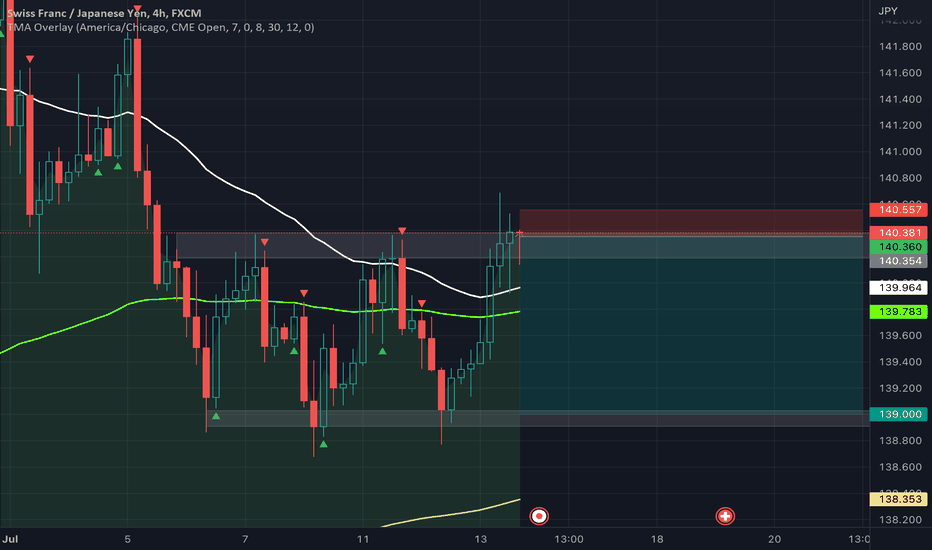The height and width of the screenshot is (550, 932).
Task: Select the bright green 139.783 price label
Action: click(898, 312)
